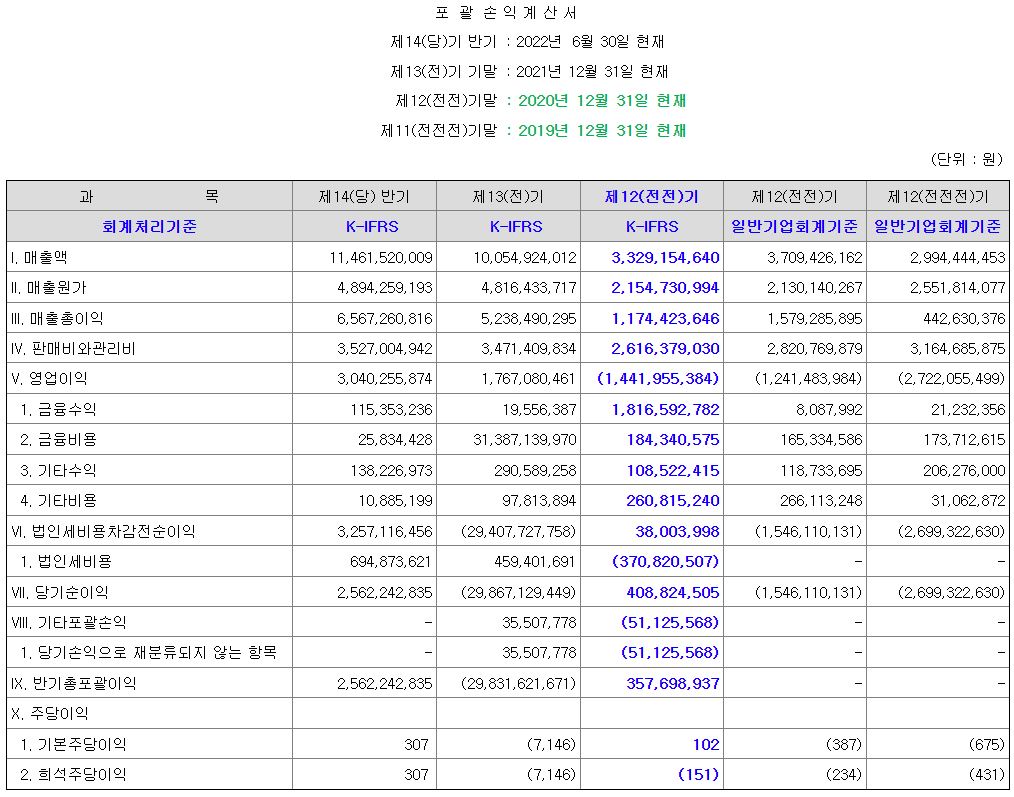The width and height of the screenshot is (1014, 797).
Task: Select the value 3,527,004,942
Action: 385,349
